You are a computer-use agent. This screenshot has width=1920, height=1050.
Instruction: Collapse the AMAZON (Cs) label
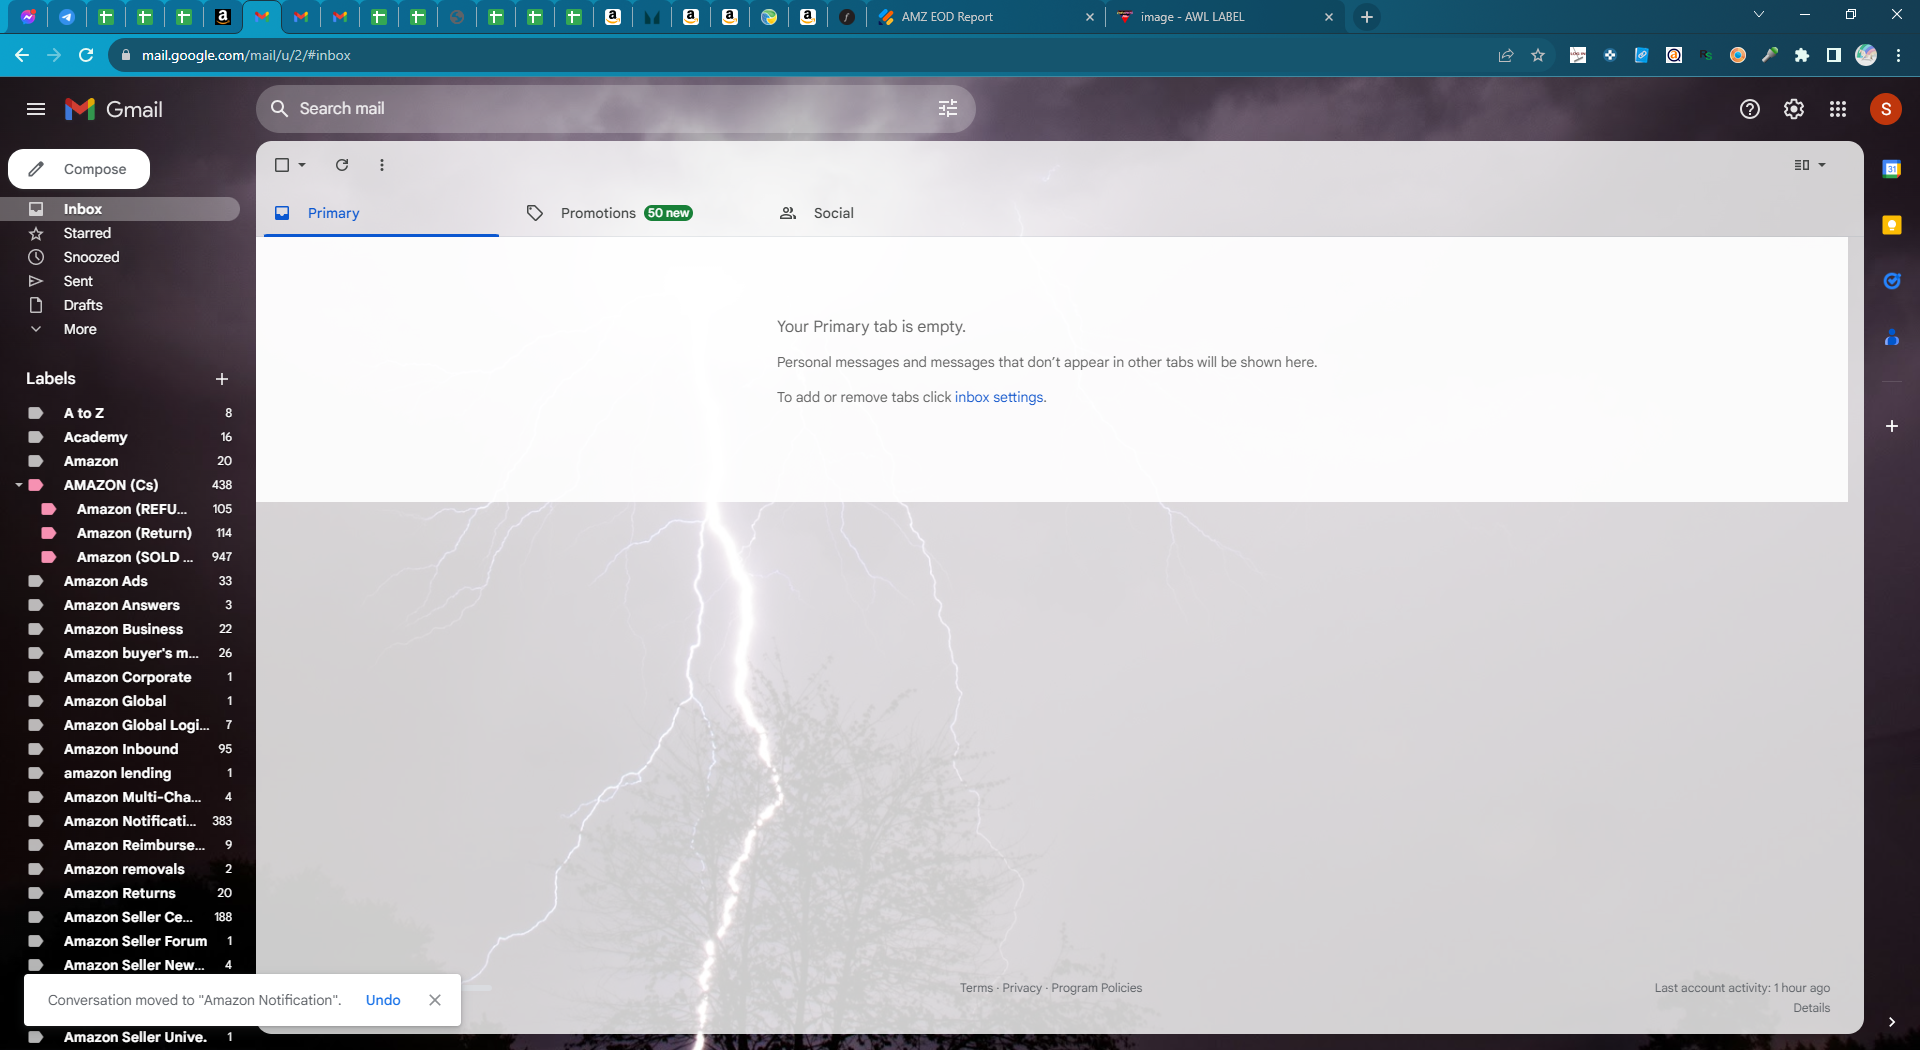click(x=18, y=485)
